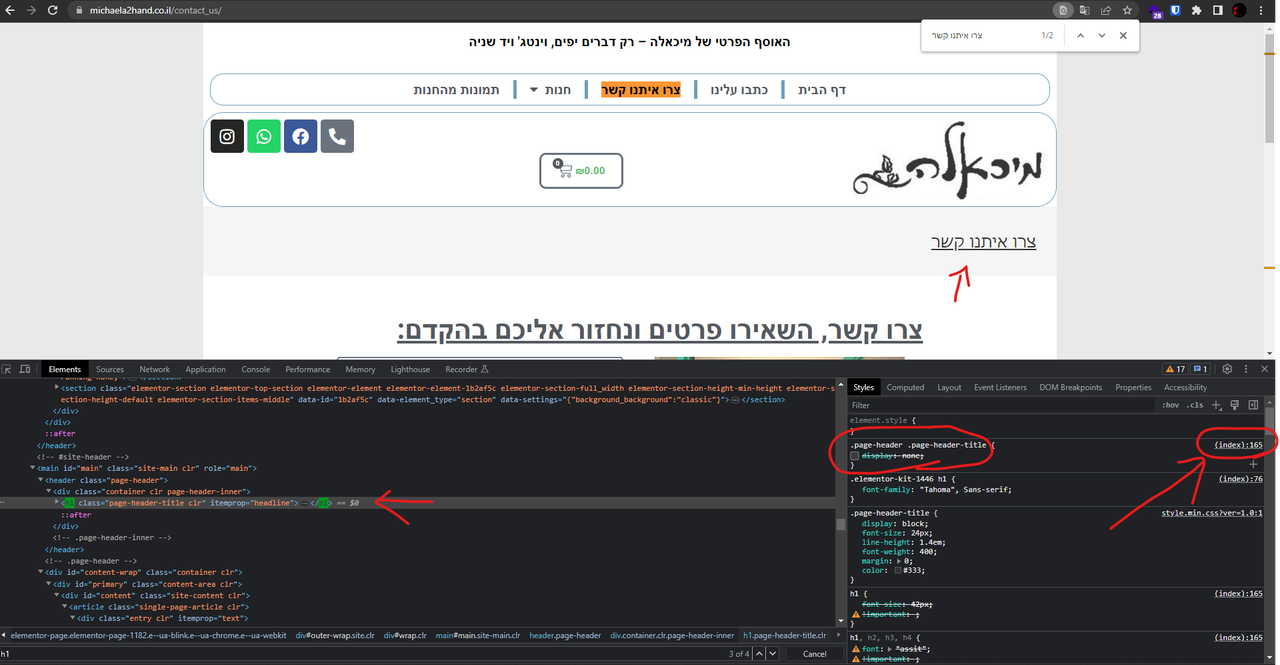Toggle the :hov element state button
Image resolution: width=1280 pixels, height=665 pixels.
click(1170, 405)
